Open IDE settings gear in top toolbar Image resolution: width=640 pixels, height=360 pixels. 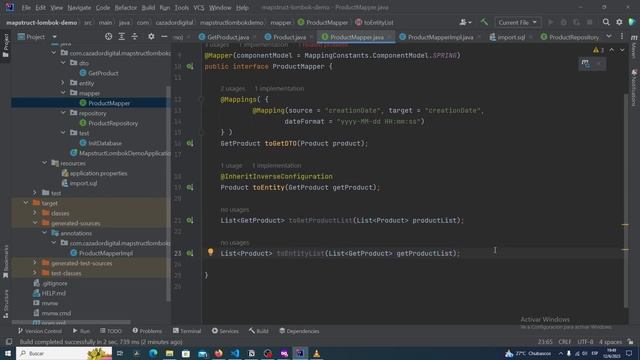coord(619,22)
